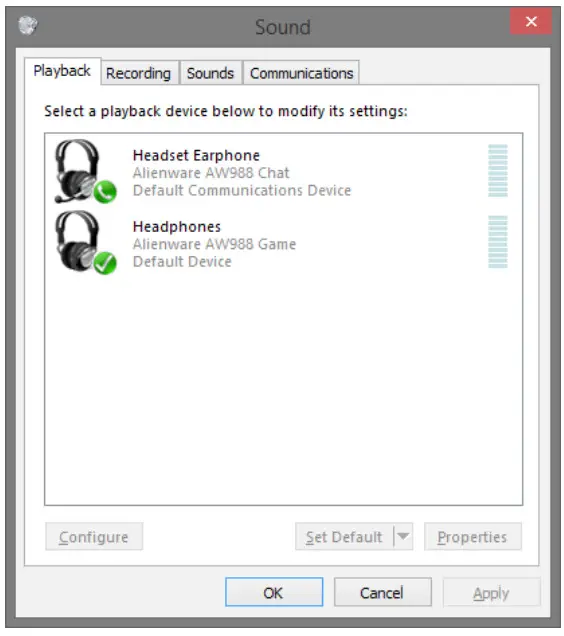Click Headphones volume level meter

pos(498,242)
